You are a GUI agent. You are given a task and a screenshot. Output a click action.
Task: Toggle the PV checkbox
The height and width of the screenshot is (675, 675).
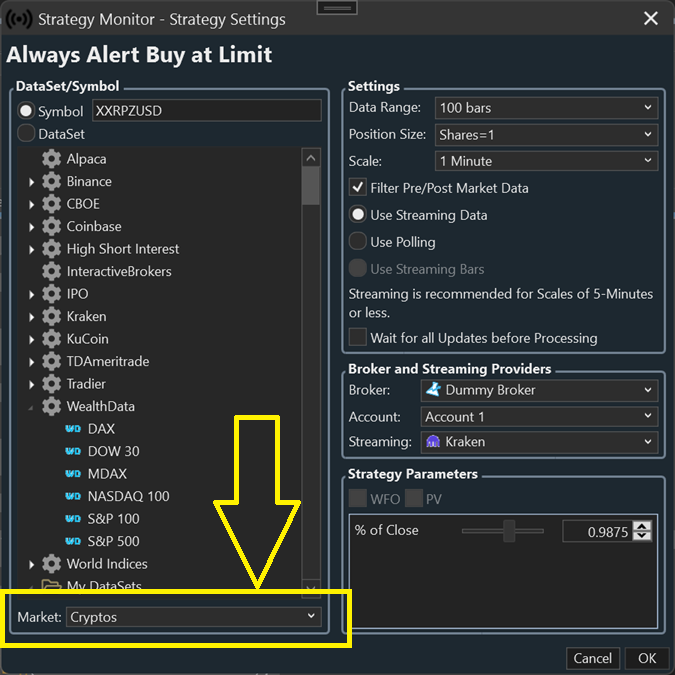(414, 498)
